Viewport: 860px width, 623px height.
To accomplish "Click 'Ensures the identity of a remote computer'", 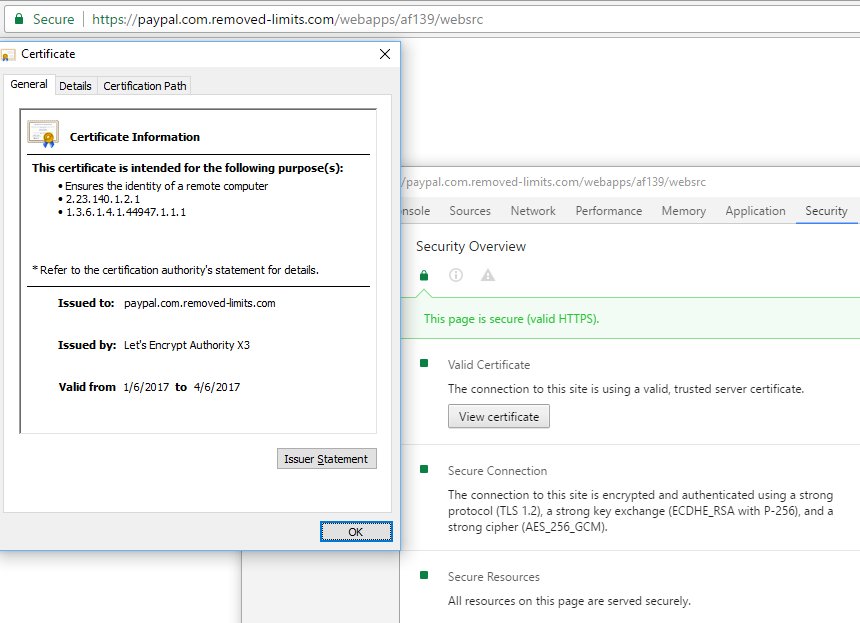I will coord(166,186).
